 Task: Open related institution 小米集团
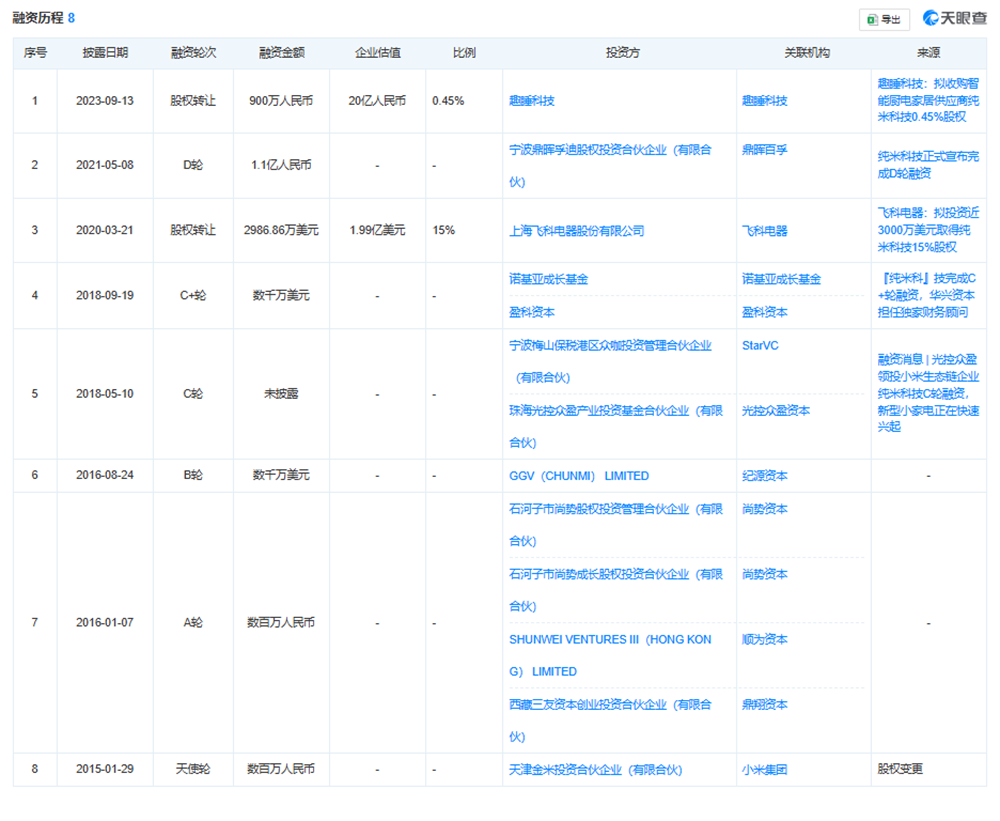tap(765, 770)
